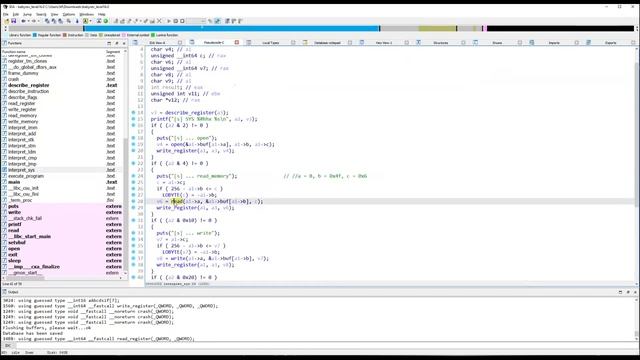The width and height of the screenshot is (640, 360).
Task: Toggle breakpoint dot at code line 18
Action: tap(133, 138)
